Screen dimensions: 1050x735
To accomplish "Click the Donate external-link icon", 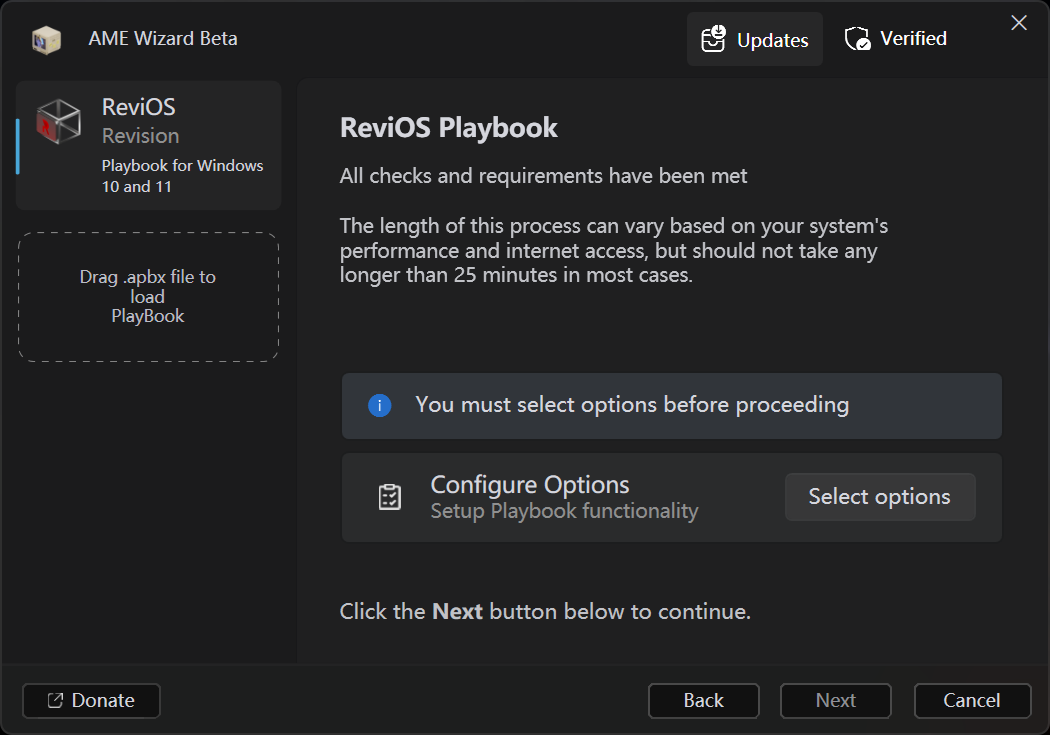I will [x=56, y=701].
